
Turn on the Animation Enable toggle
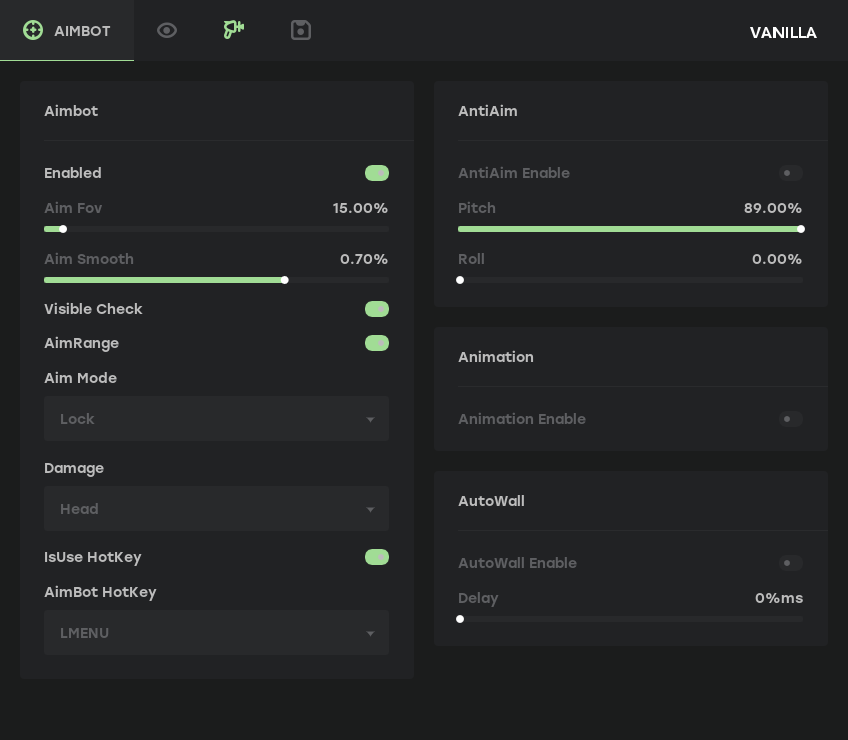(790, 419)
